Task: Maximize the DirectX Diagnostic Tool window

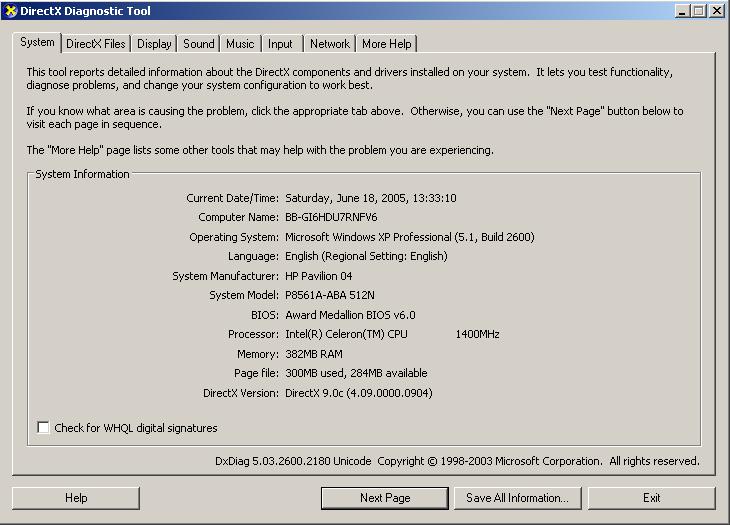Action: tap(699, 11)
